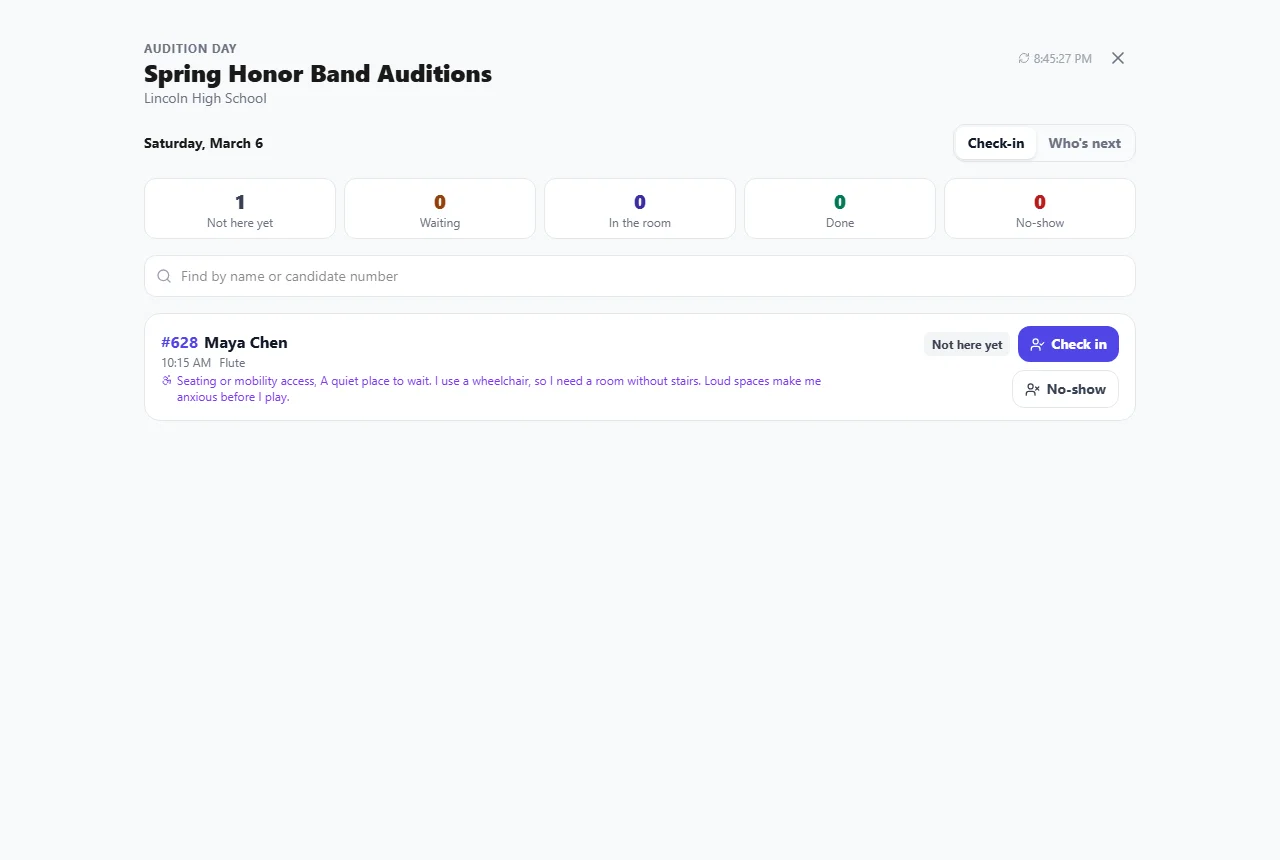The width and height of the screenshot is (1280, 860).
Task: Select the Not here yet count card
Action: click(x=240, y=209)
